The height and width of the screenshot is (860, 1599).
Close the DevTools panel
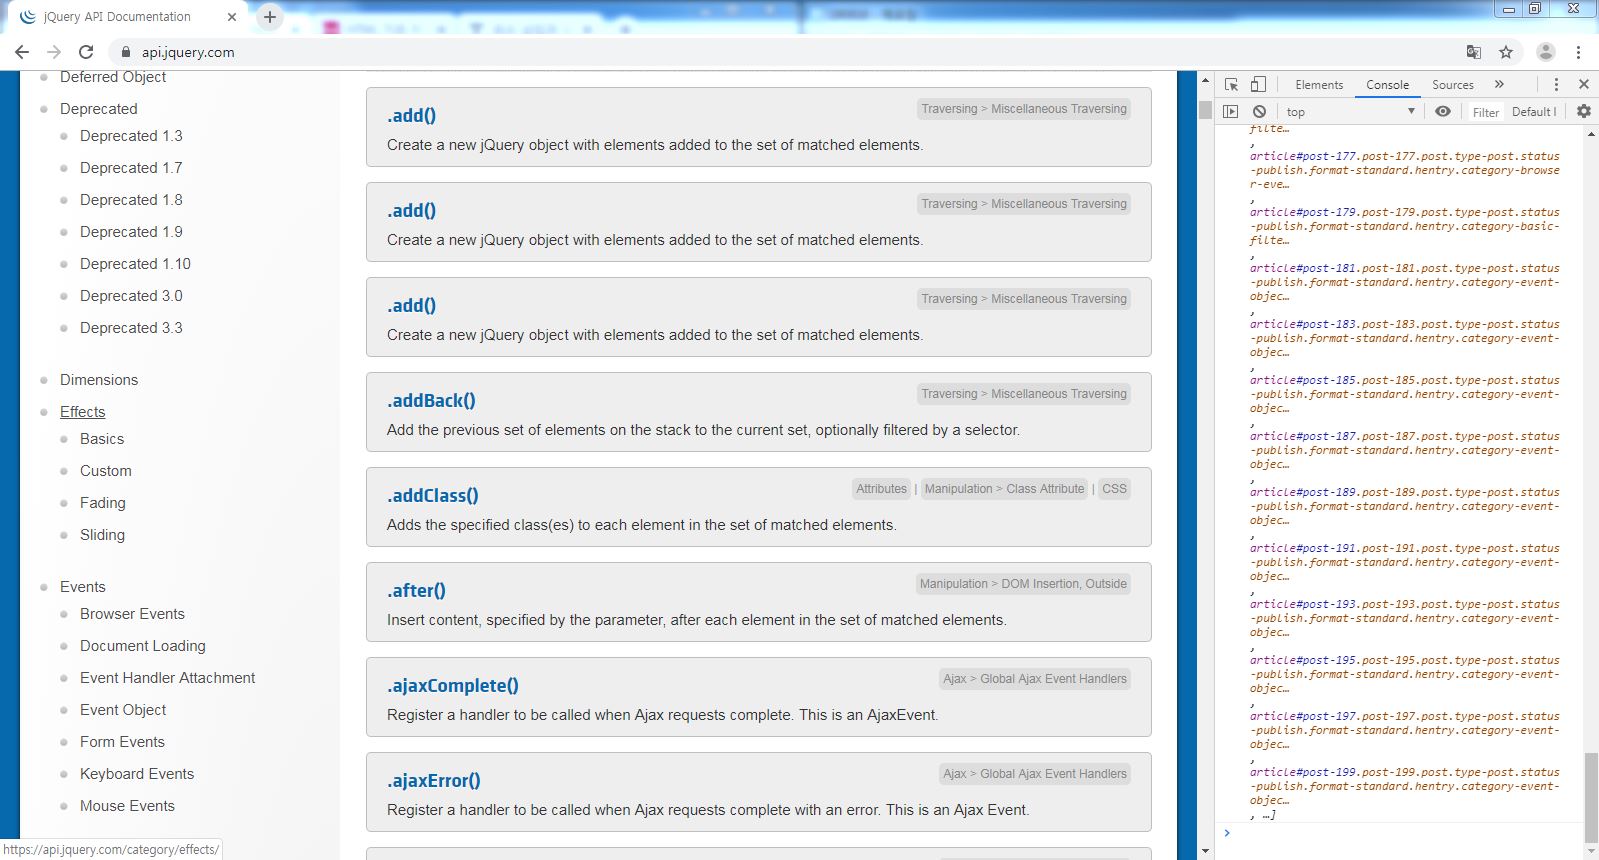click(x=1584, y=85)
